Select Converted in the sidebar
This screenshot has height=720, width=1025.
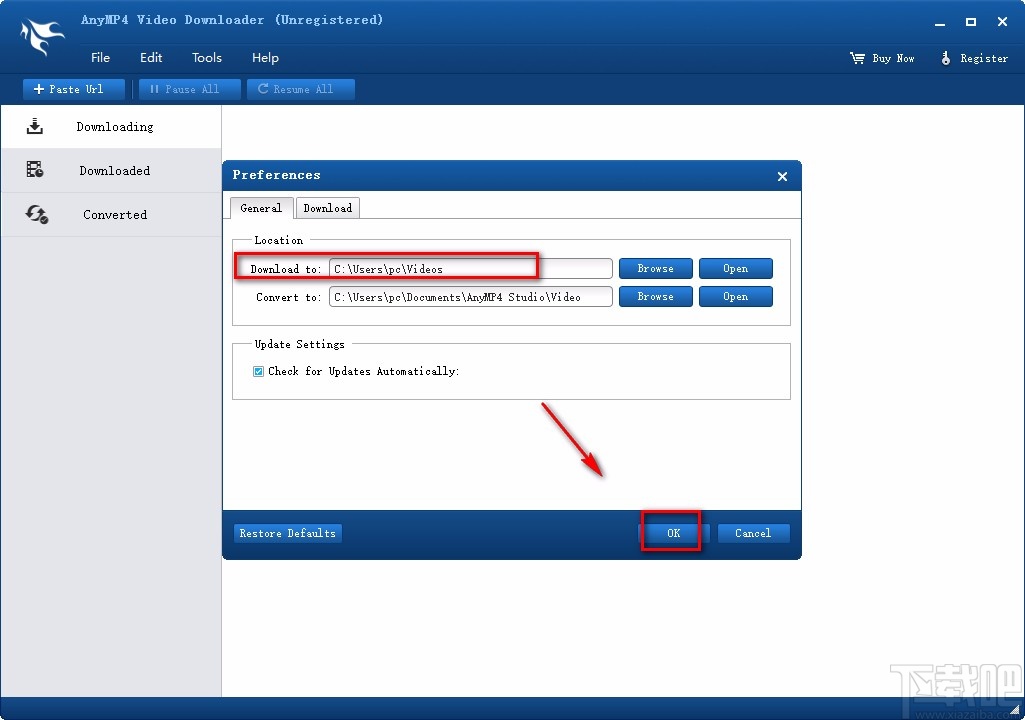111,214
